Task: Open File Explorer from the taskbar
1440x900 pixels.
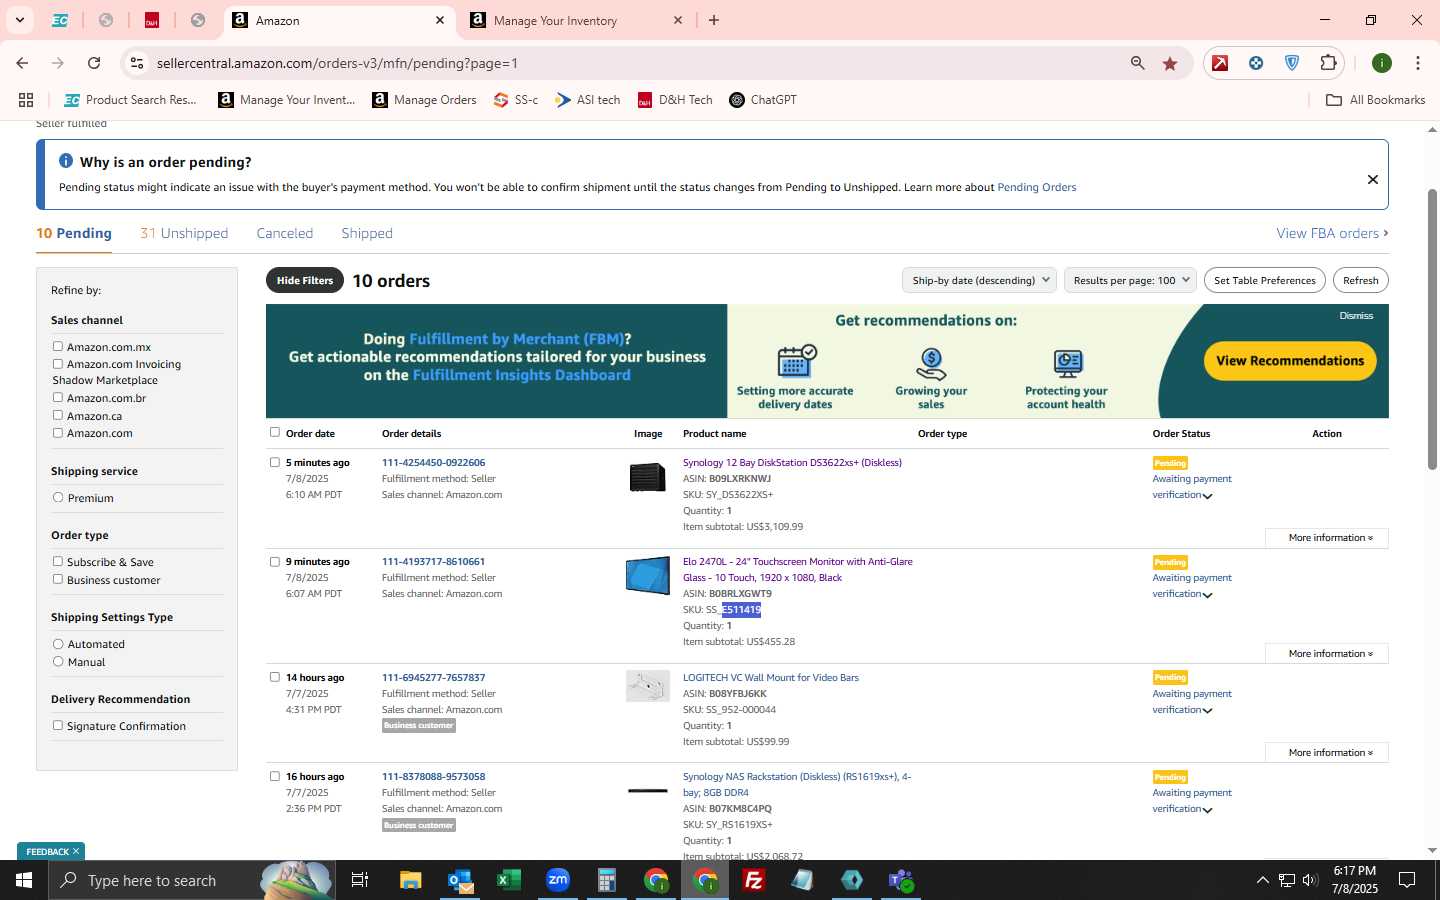Action: pyautogui.click(x=411, y=880)
